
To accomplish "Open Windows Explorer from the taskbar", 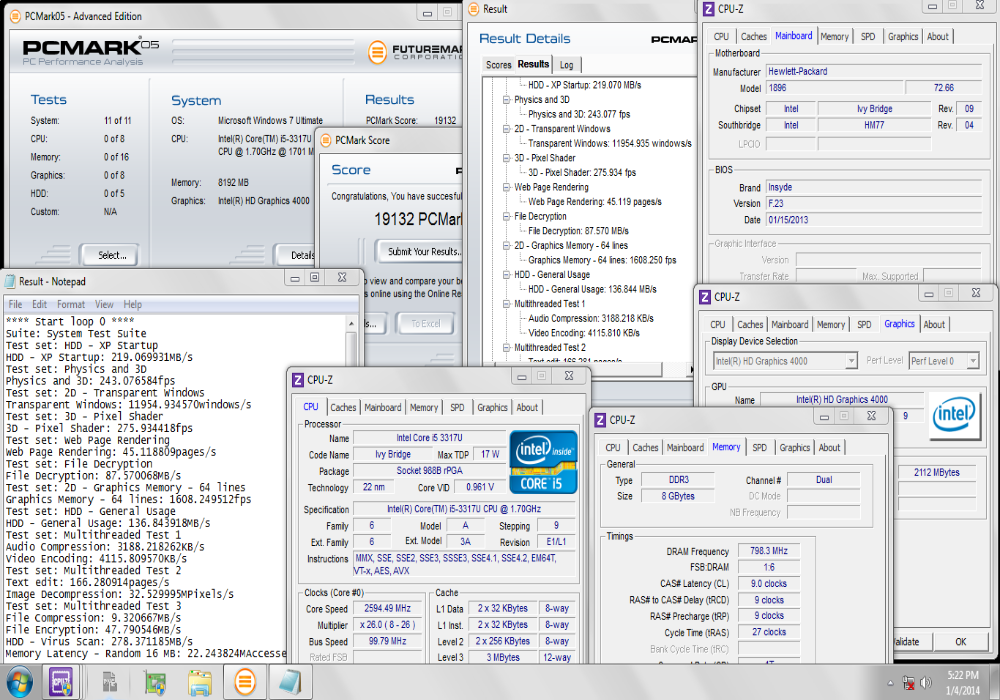I will [x=200, y=682].
